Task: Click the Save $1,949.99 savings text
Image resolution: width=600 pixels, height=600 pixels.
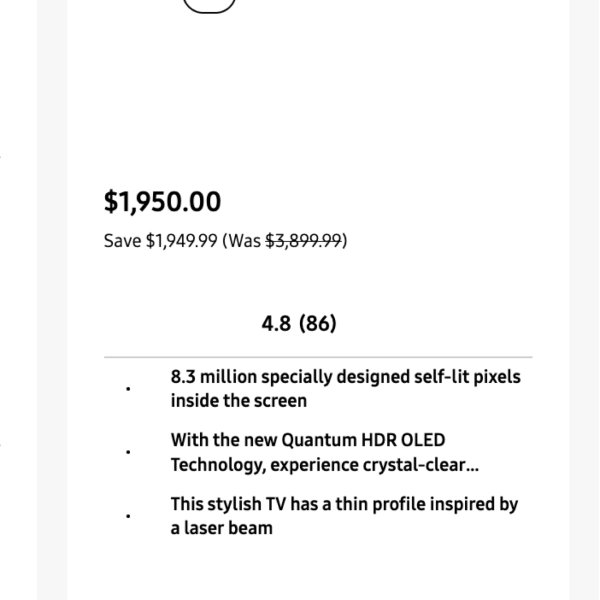Action: (160, 241)
